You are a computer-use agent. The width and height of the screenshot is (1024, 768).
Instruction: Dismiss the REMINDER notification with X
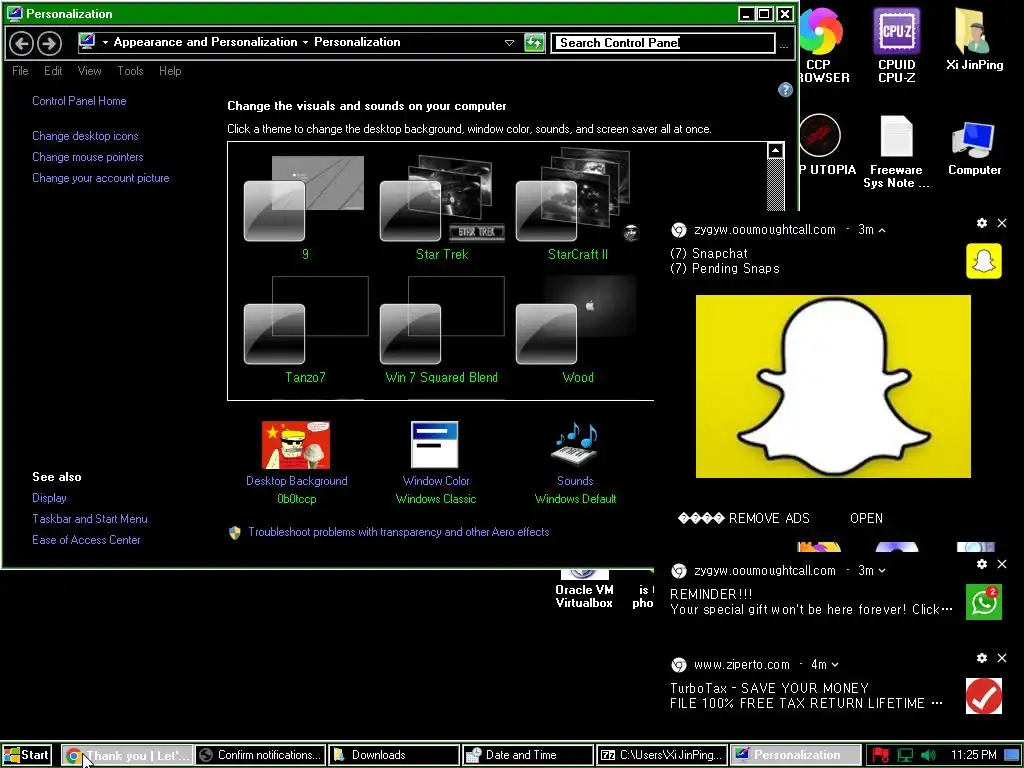point(1002,564)
